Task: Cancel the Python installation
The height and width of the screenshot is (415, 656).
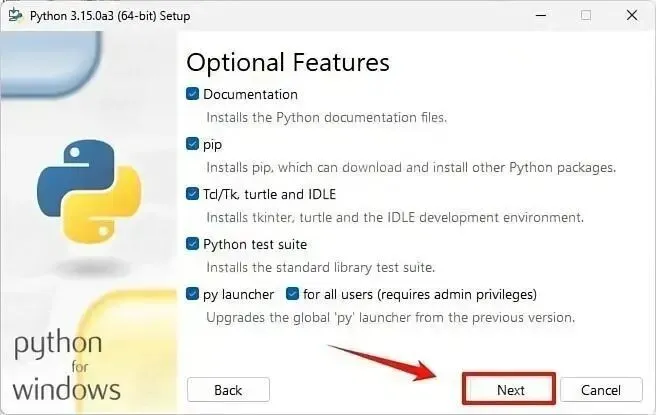Action: tap(601, 390)
